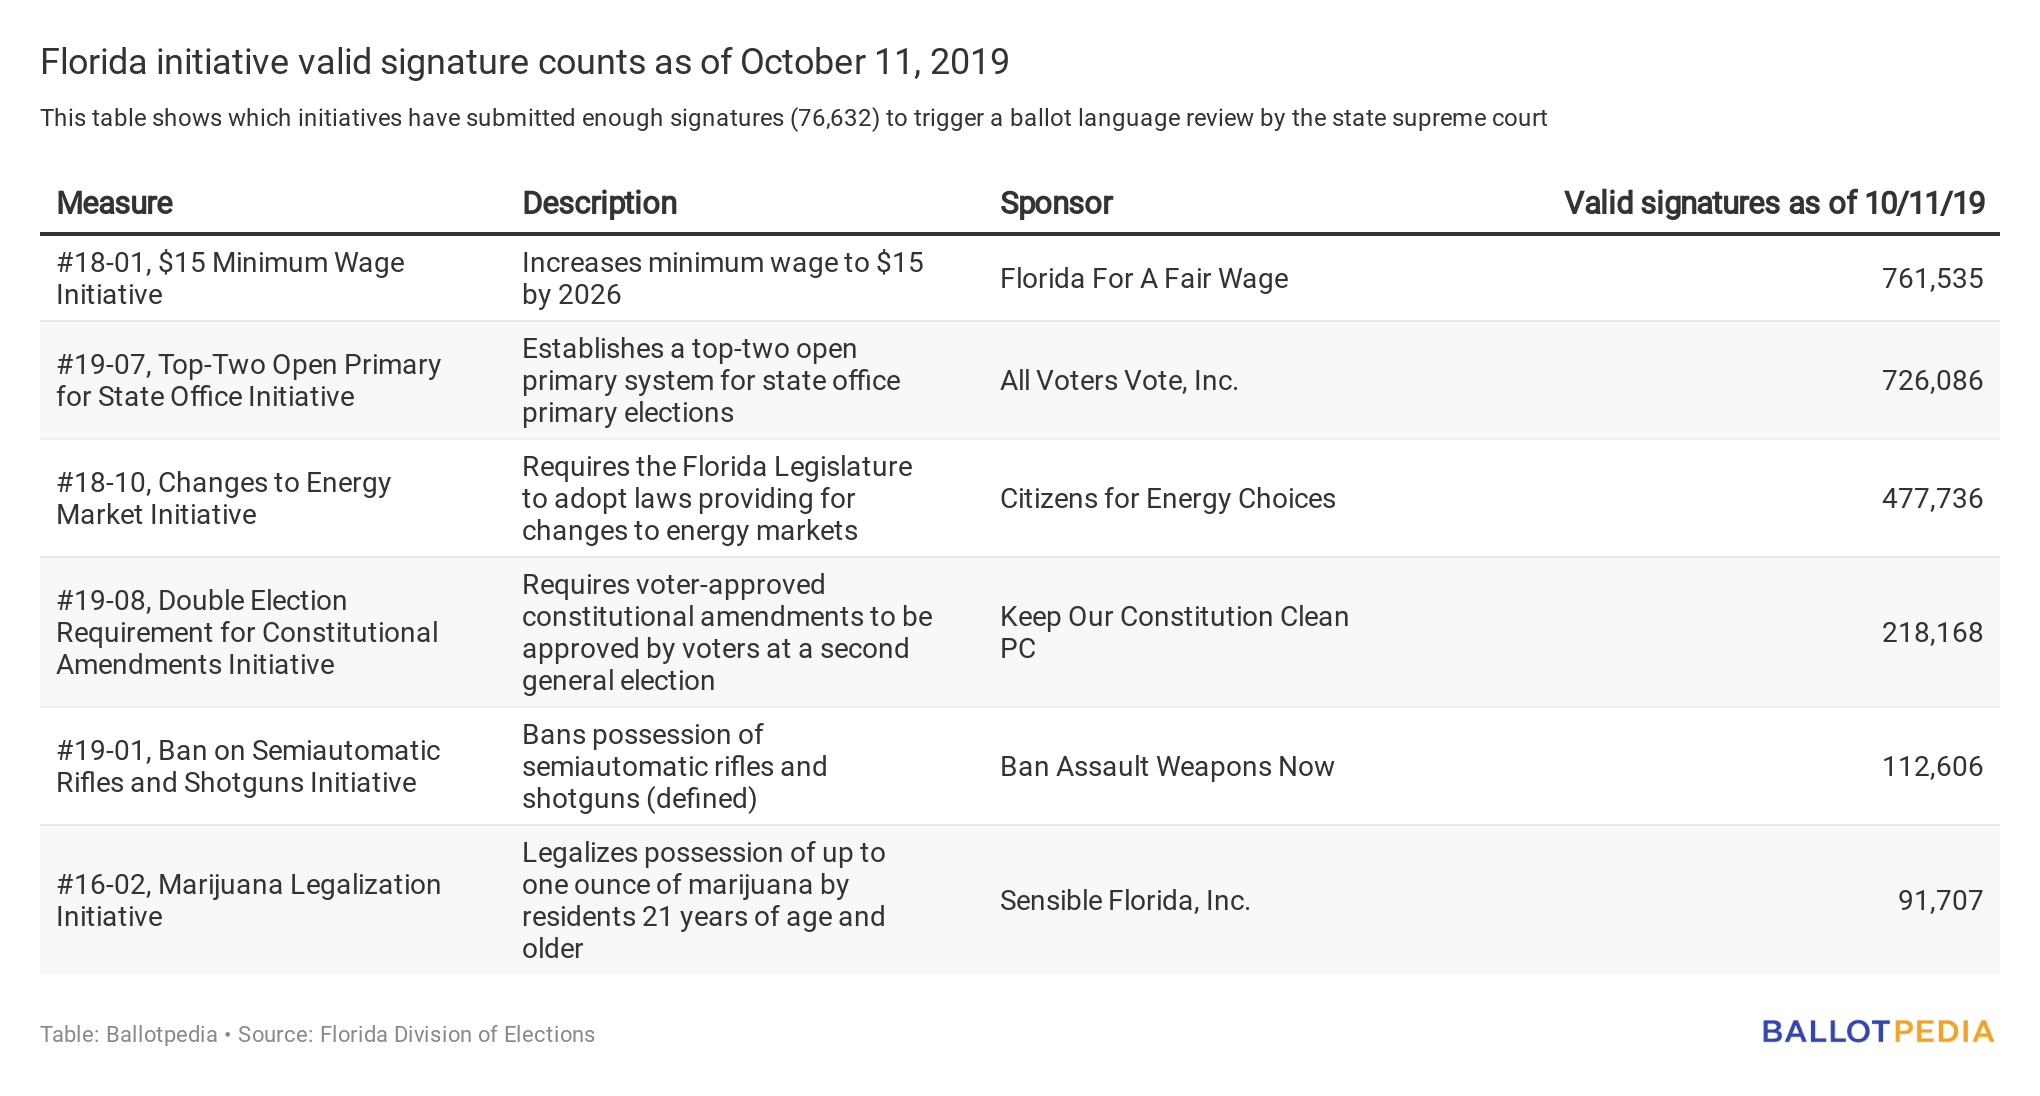Click the Valid signatures column header
This screenshot has width=2040, height=1096.
(1774, 203)
